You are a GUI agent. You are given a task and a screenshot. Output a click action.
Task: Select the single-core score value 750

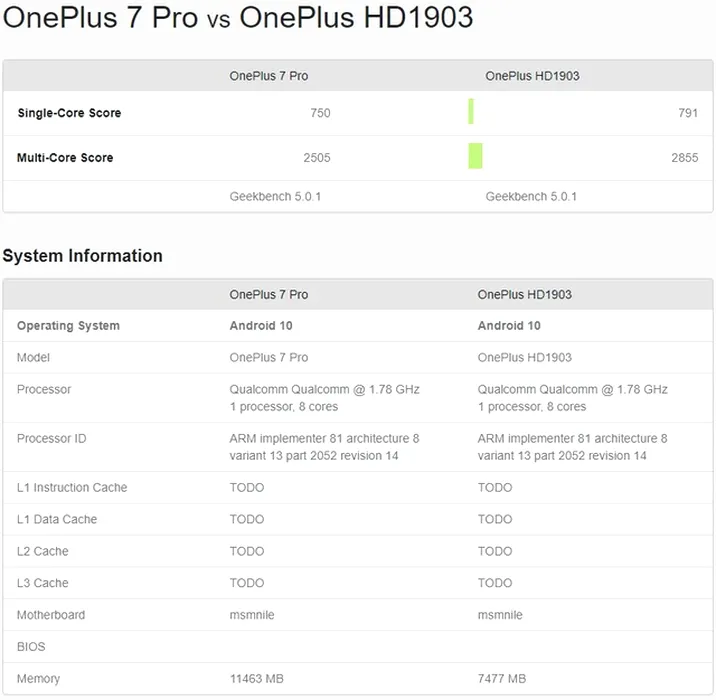320,113
